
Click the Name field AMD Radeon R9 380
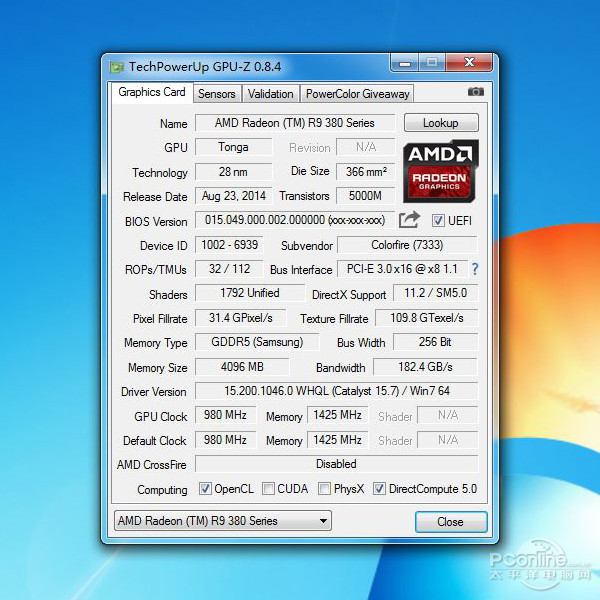point(295,123)
